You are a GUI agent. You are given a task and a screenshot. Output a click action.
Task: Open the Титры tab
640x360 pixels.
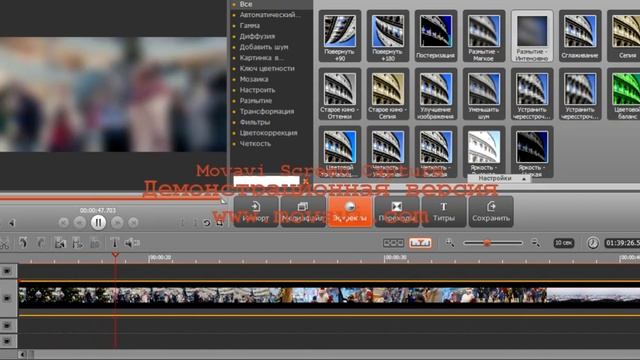pos(444,211)
